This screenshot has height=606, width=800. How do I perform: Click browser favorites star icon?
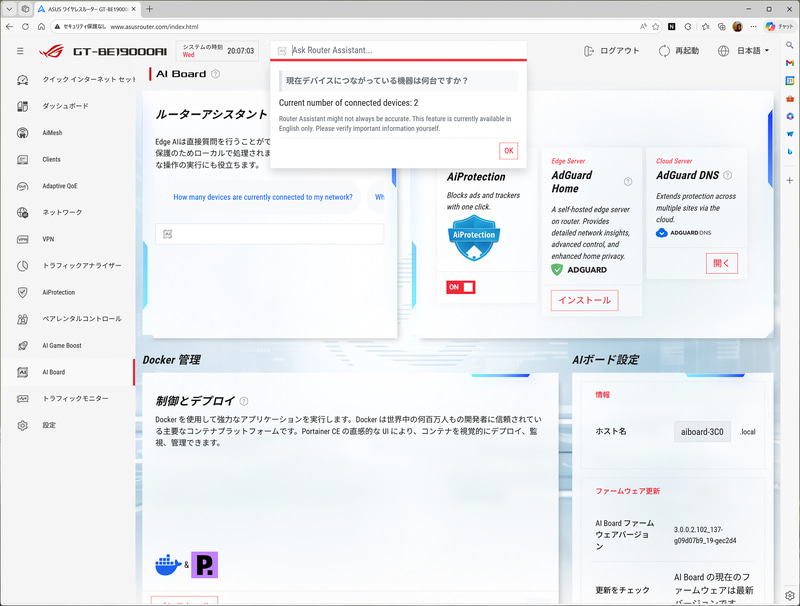tap(656, 27)
